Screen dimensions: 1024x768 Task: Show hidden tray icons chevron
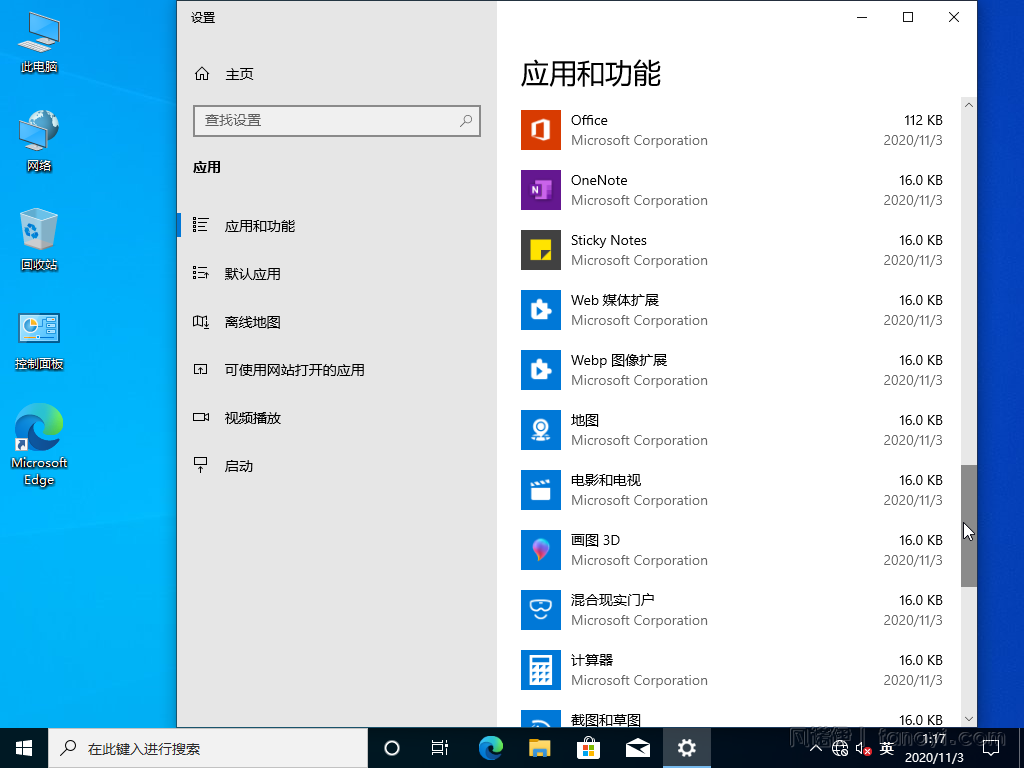pos(816,748)
